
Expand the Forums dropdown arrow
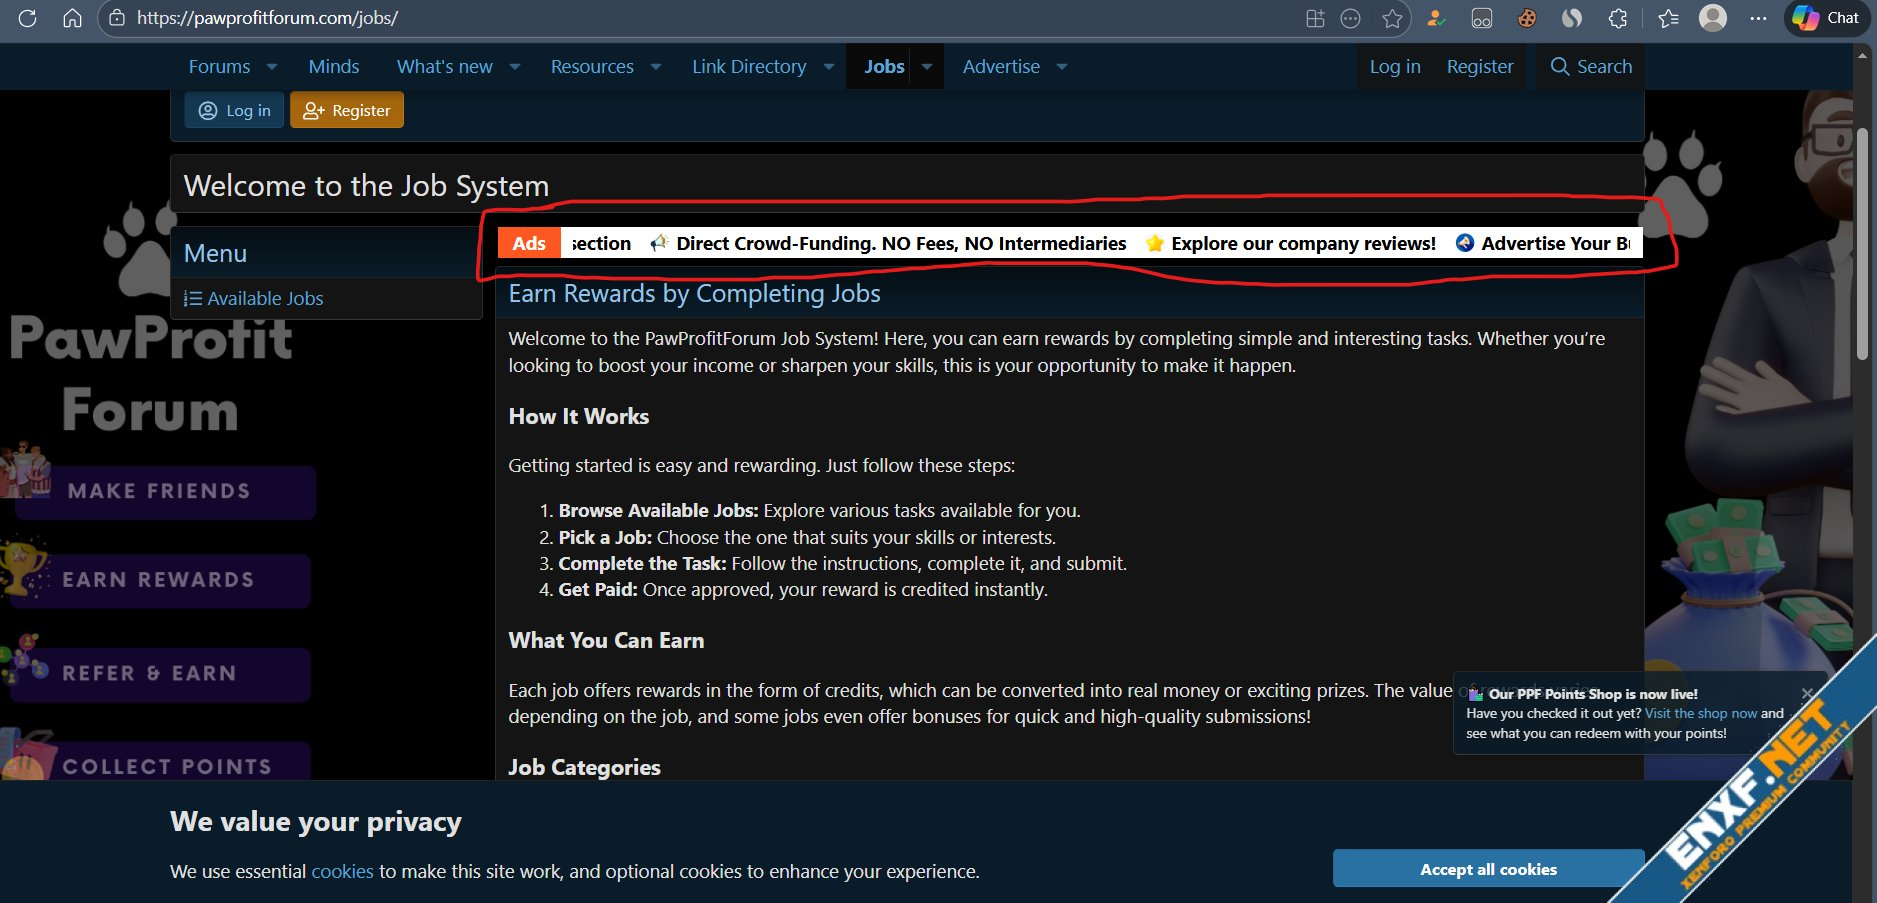point(272,67)
